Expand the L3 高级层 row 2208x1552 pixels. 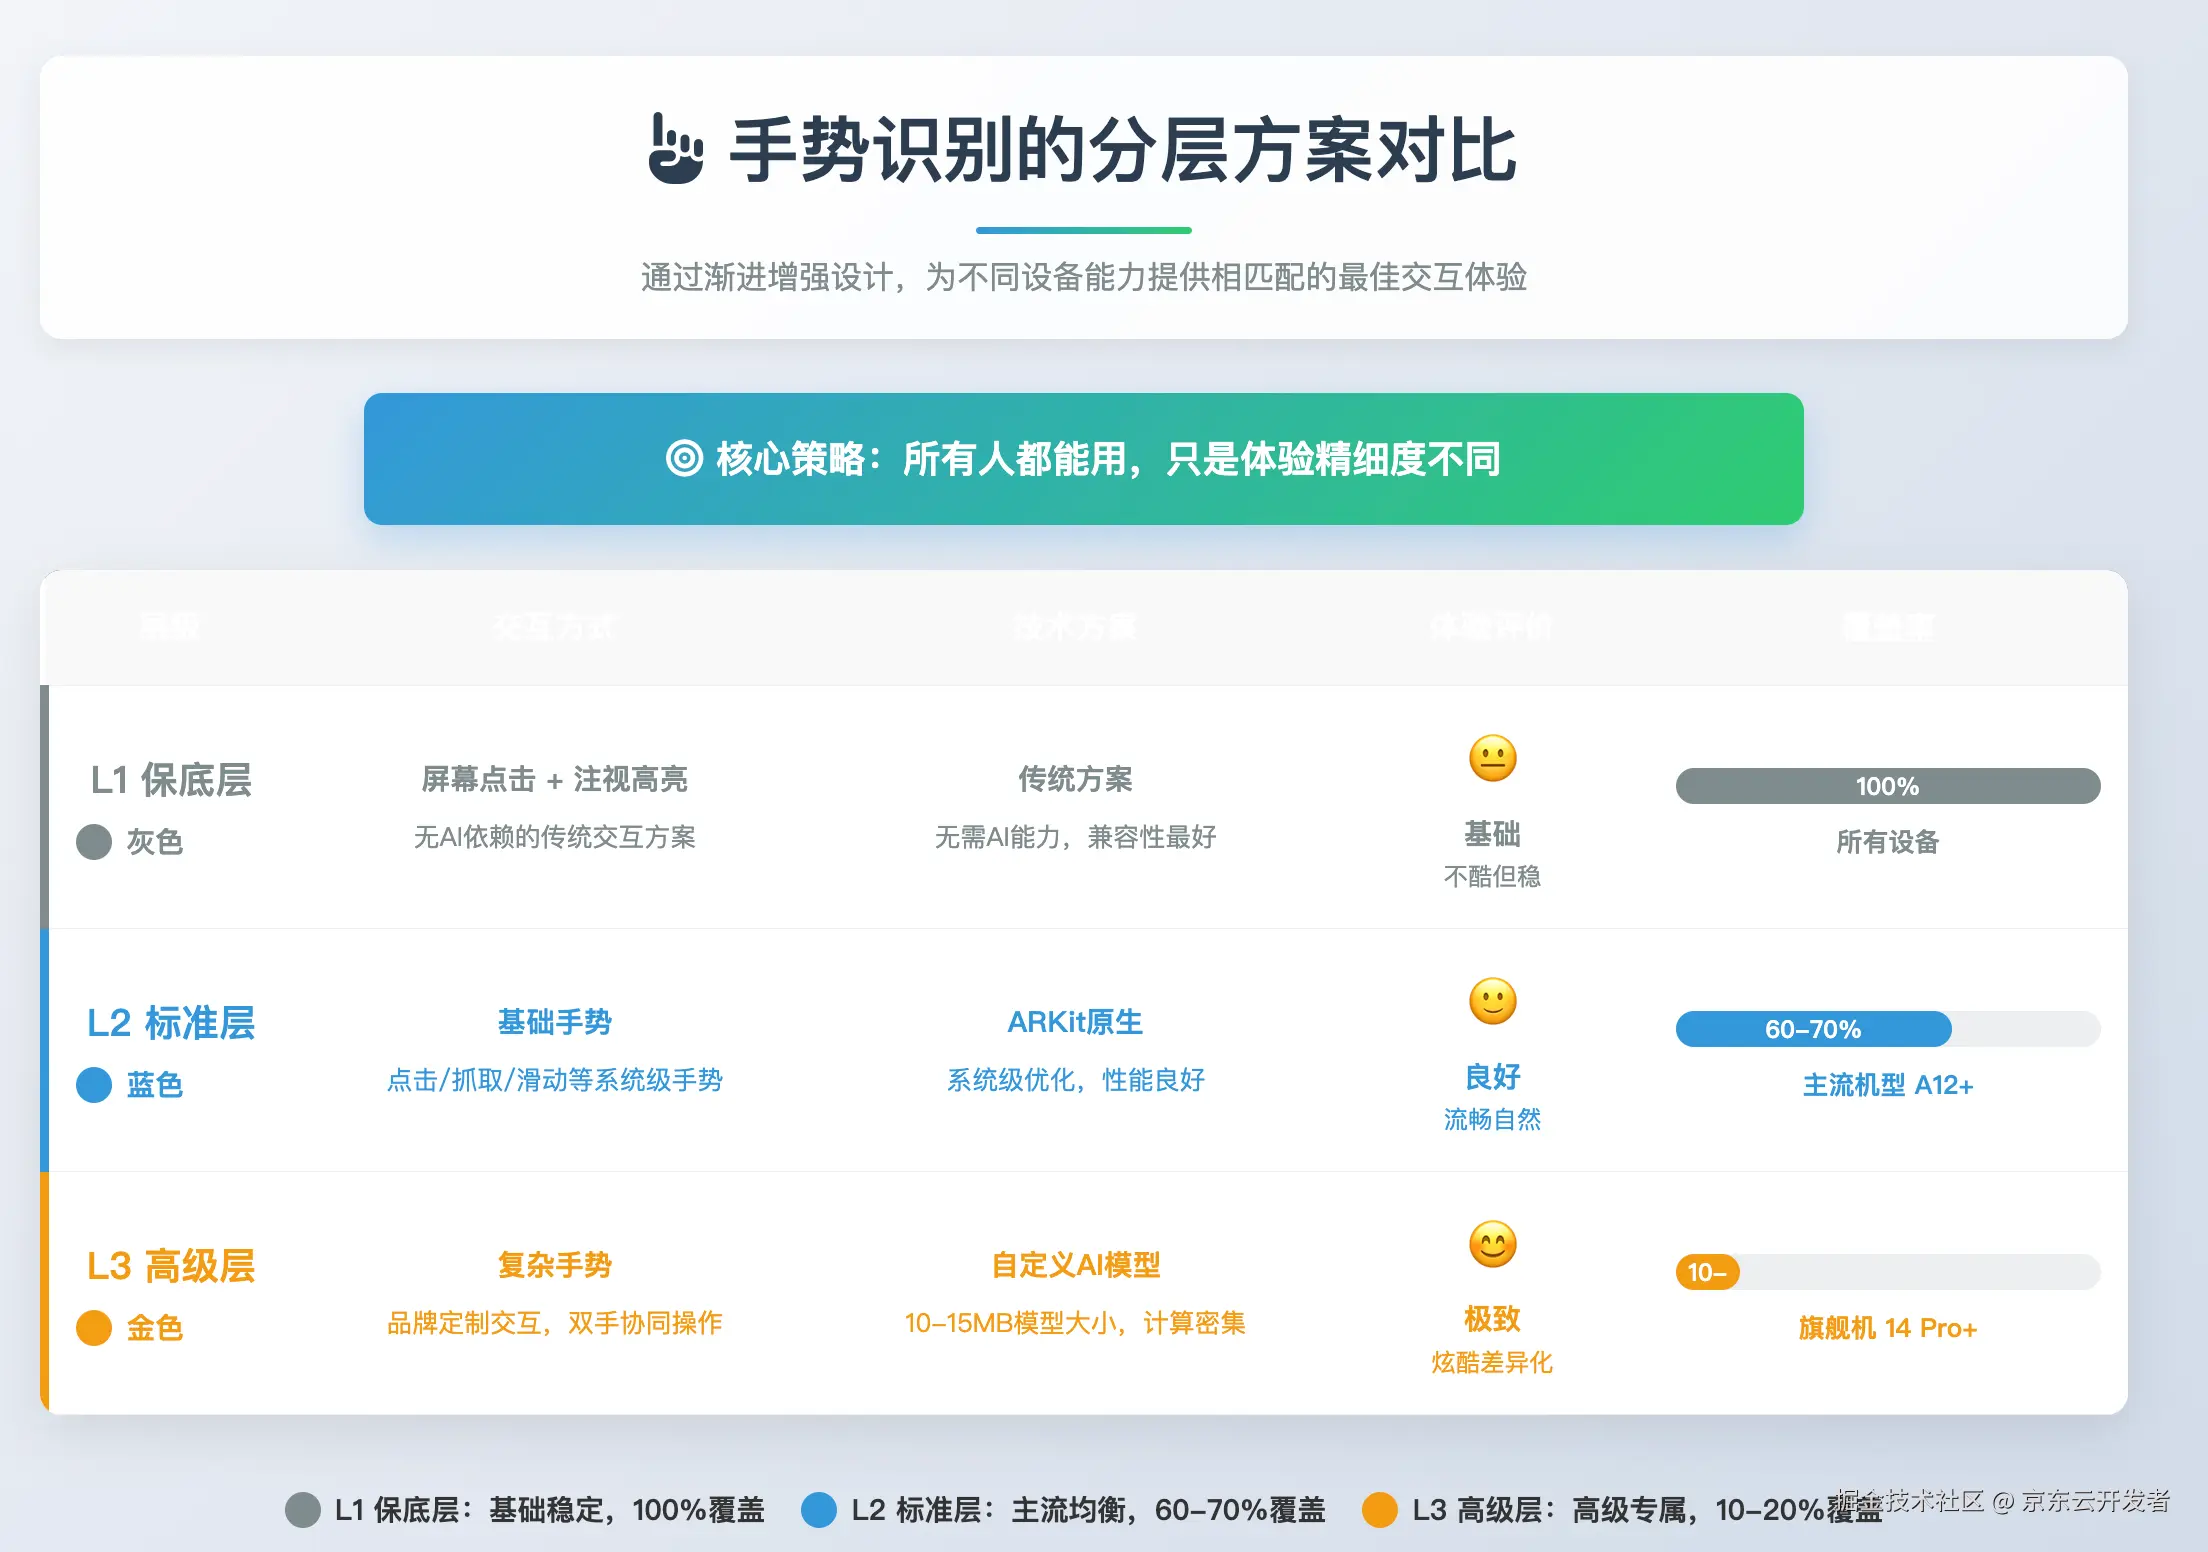170,1266
